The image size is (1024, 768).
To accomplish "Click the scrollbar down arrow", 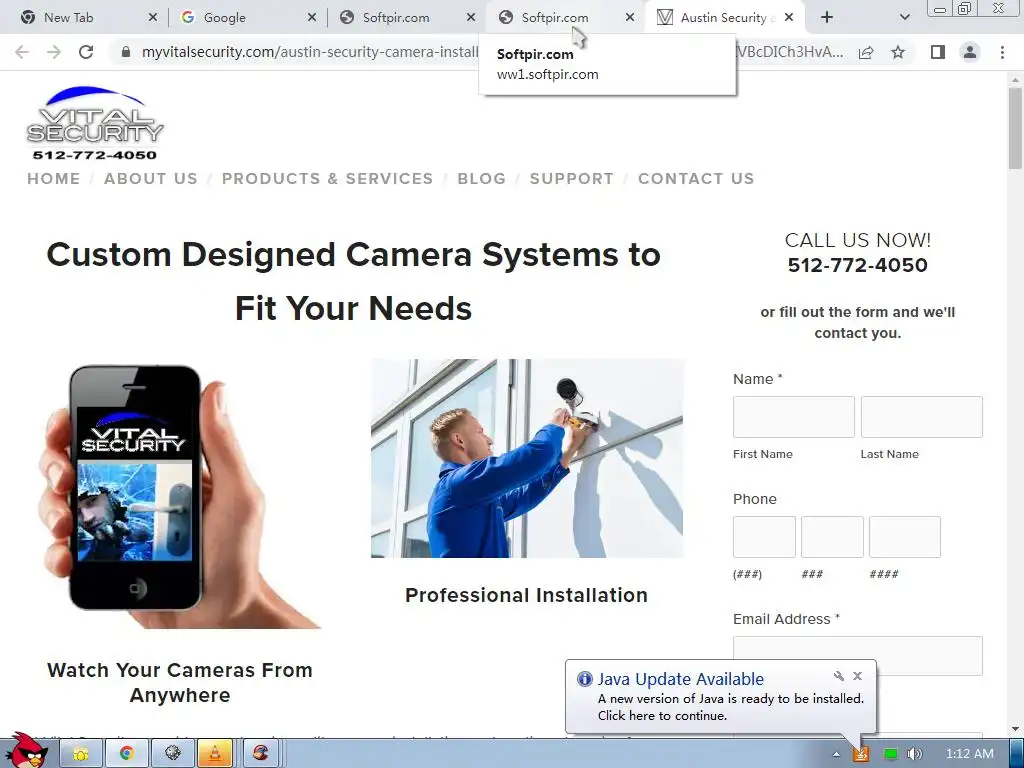I will (1015, 728).
